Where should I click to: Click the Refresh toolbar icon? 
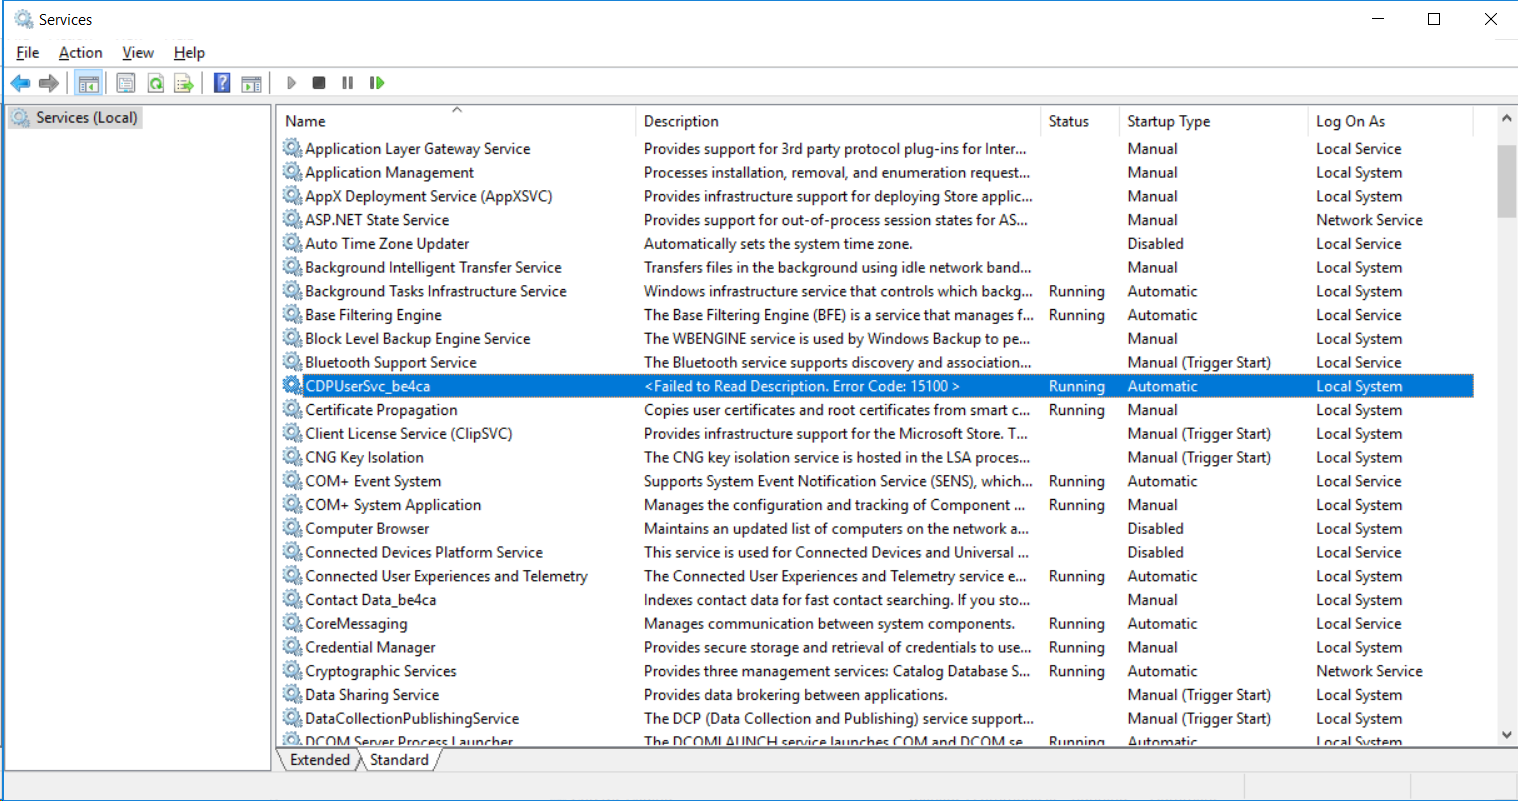point(155,83)
